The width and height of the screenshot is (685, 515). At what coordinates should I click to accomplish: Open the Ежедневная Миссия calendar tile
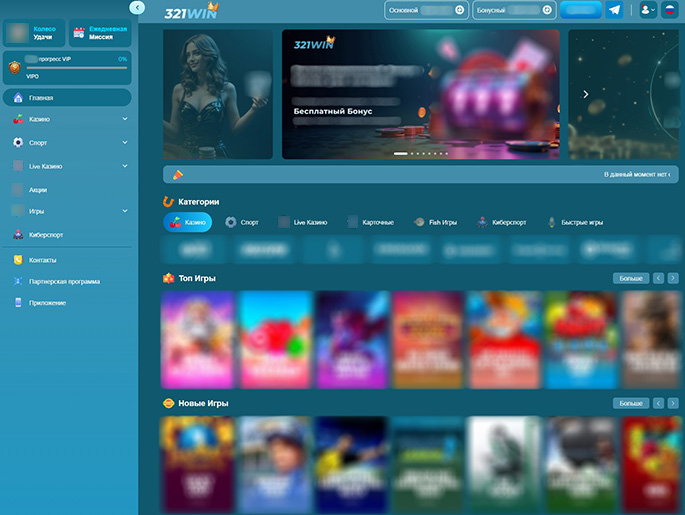(x=101, y=33)
